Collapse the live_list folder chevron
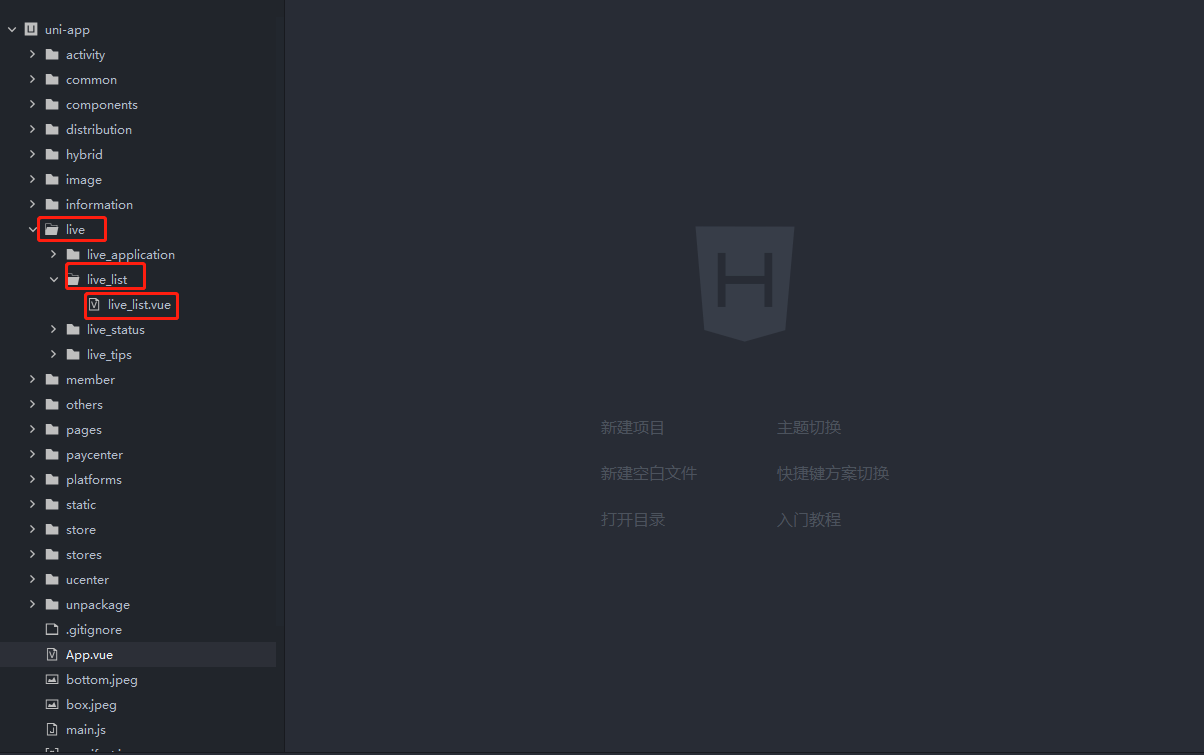The width and height of the screenshot is (1204, 755). (53, 280)
